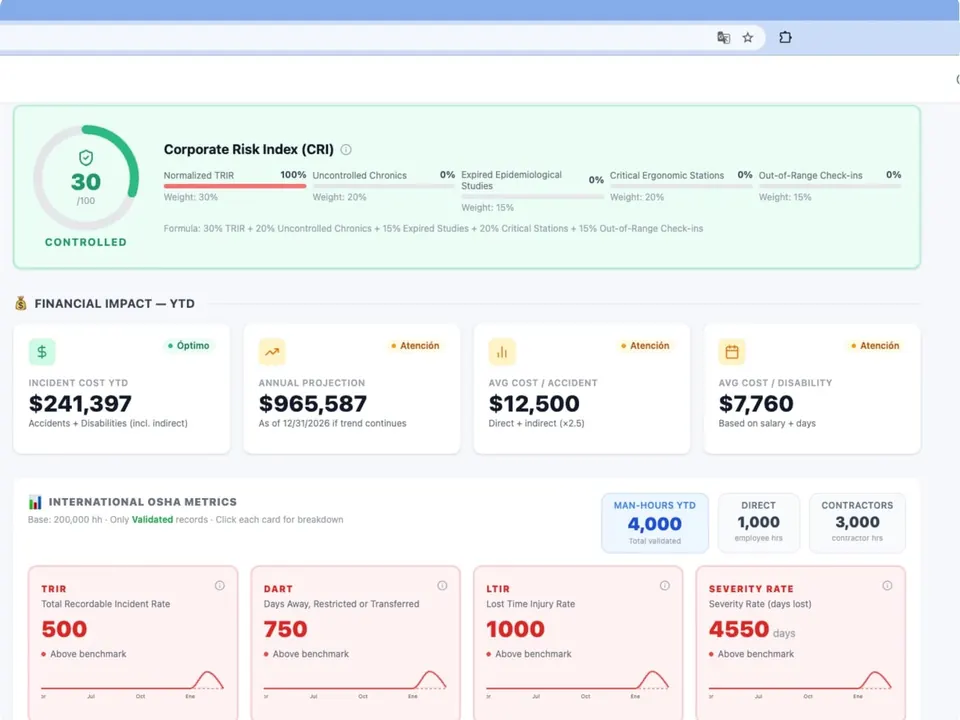Screen dimensions: 960x720
Task: Click the $965,587 annual projection value
Action: (313, 403)
